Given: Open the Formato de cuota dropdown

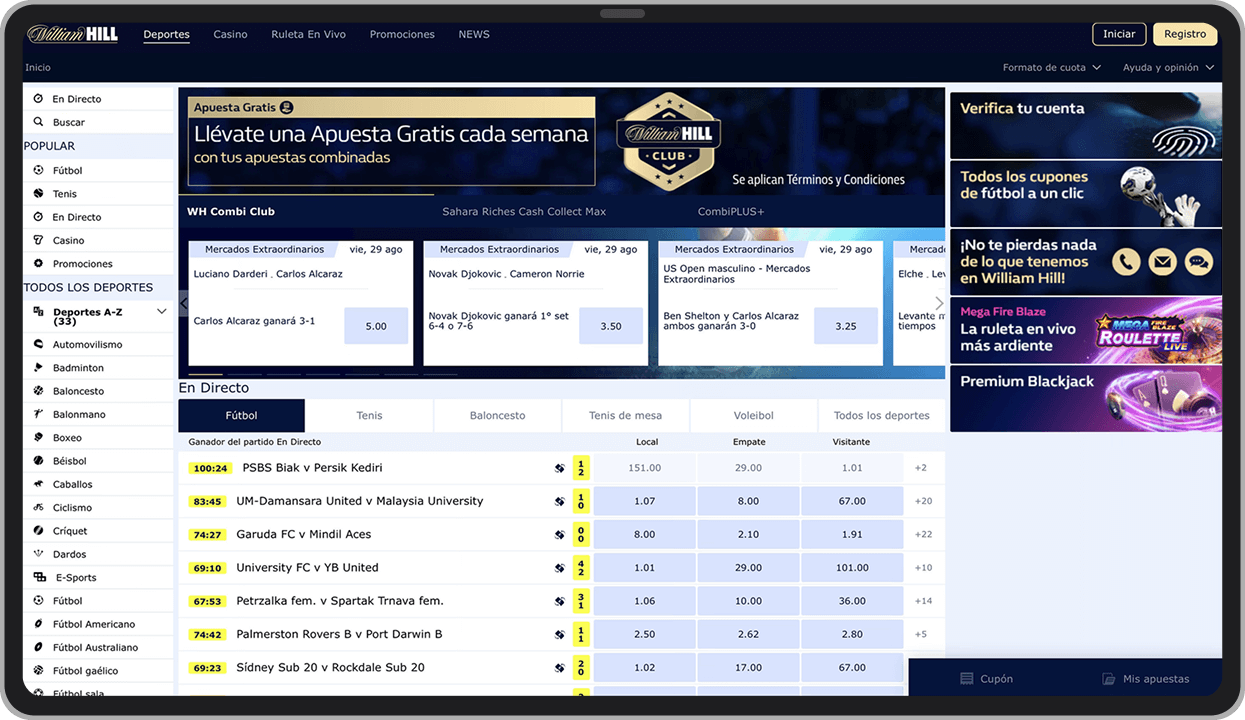Looking at the screenshot, I should (1052, 68).
